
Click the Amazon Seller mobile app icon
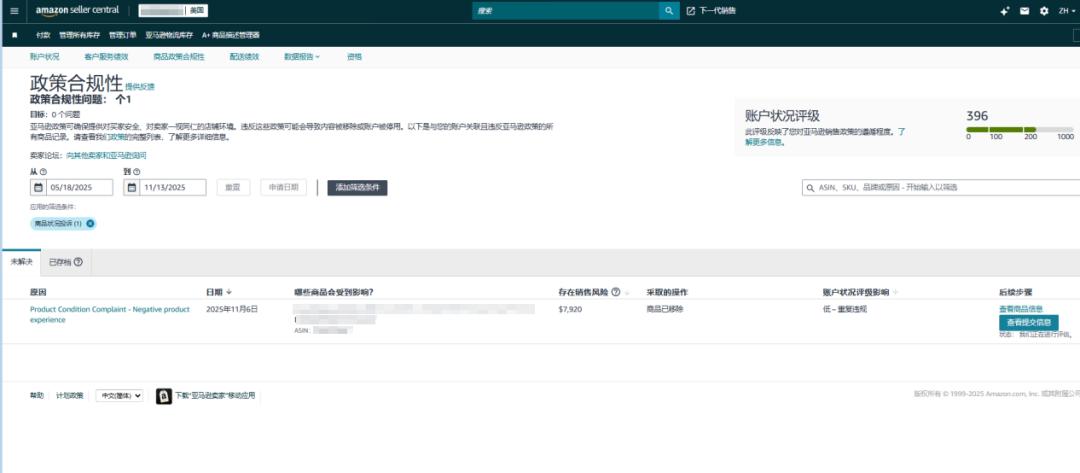coord(164,396)
